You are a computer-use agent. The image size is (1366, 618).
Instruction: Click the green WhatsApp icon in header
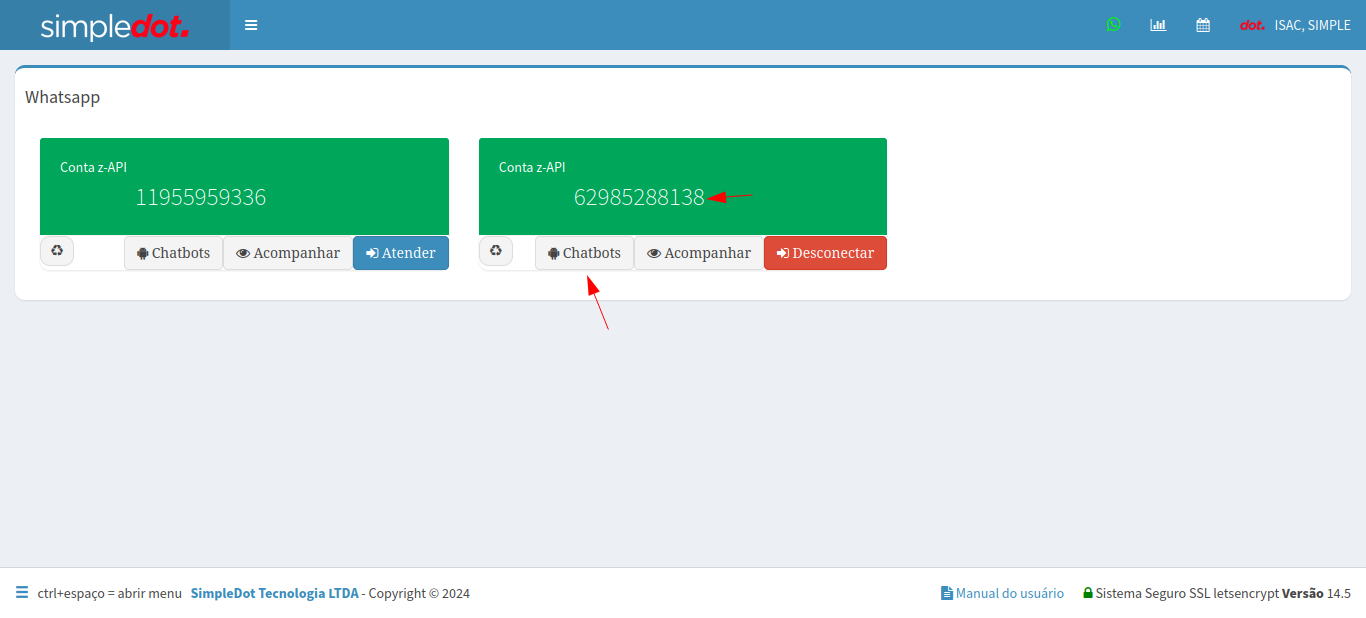coord(1113,25)
